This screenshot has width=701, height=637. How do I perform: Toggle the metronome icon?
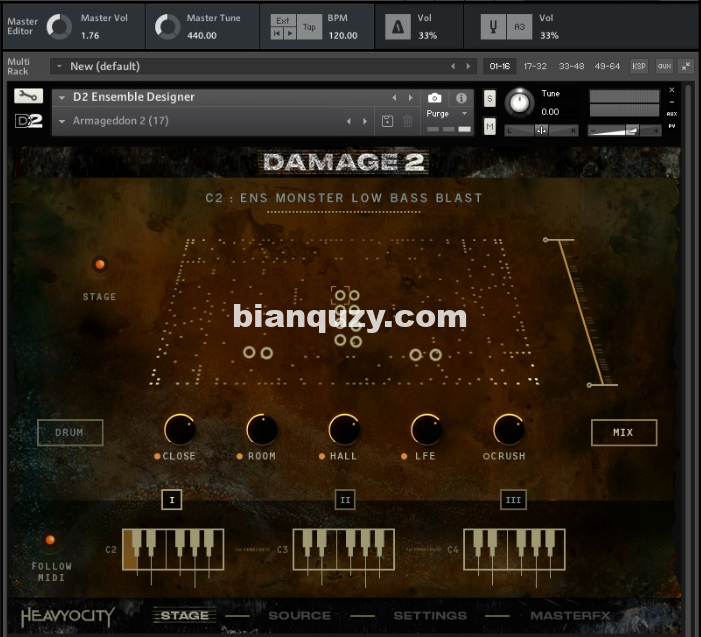click(397, 27)
